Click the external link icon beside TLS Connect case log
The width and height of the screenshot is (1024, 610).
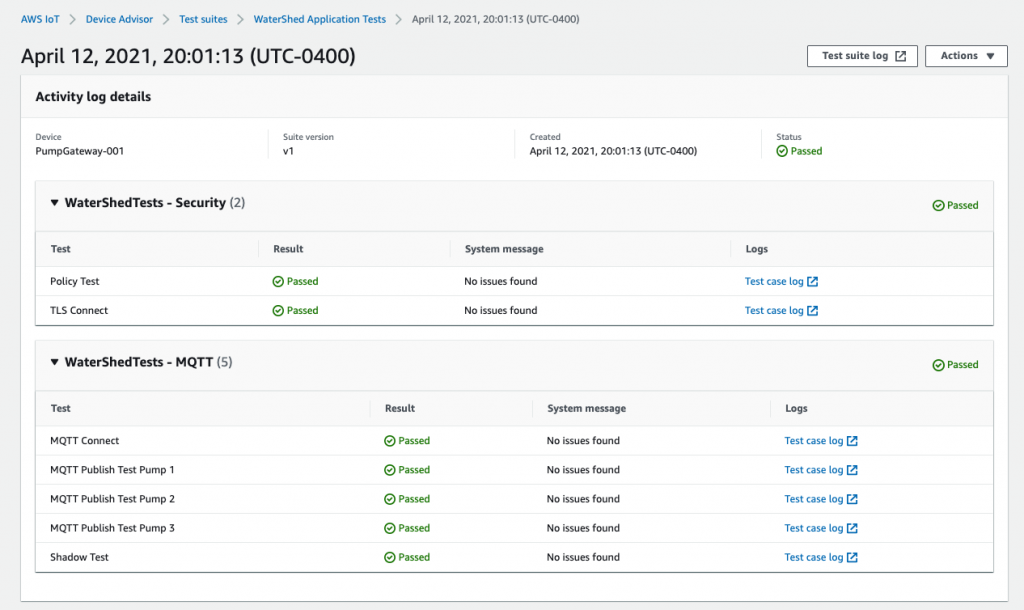point(814,310)
